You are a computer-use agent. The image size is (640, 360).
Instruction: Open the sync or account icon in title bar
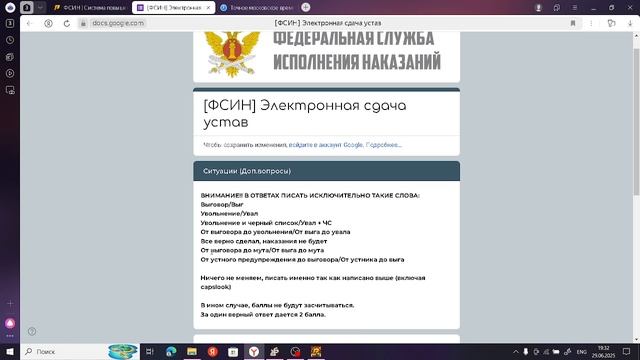coord(557,7)
